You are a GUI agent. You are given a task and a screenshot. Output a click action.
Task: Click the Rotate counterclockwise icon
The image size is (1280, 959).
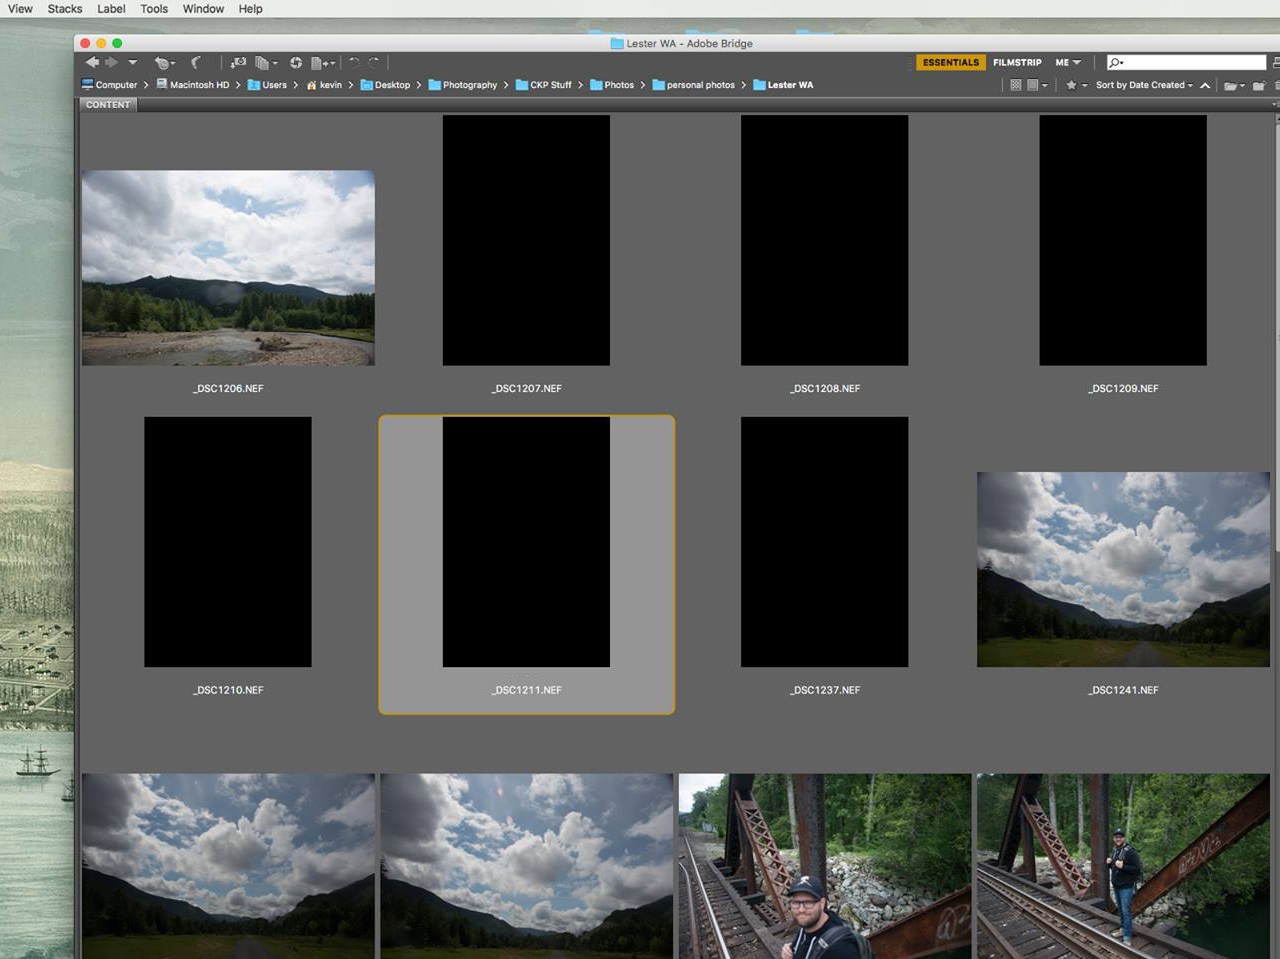(353, 63)
